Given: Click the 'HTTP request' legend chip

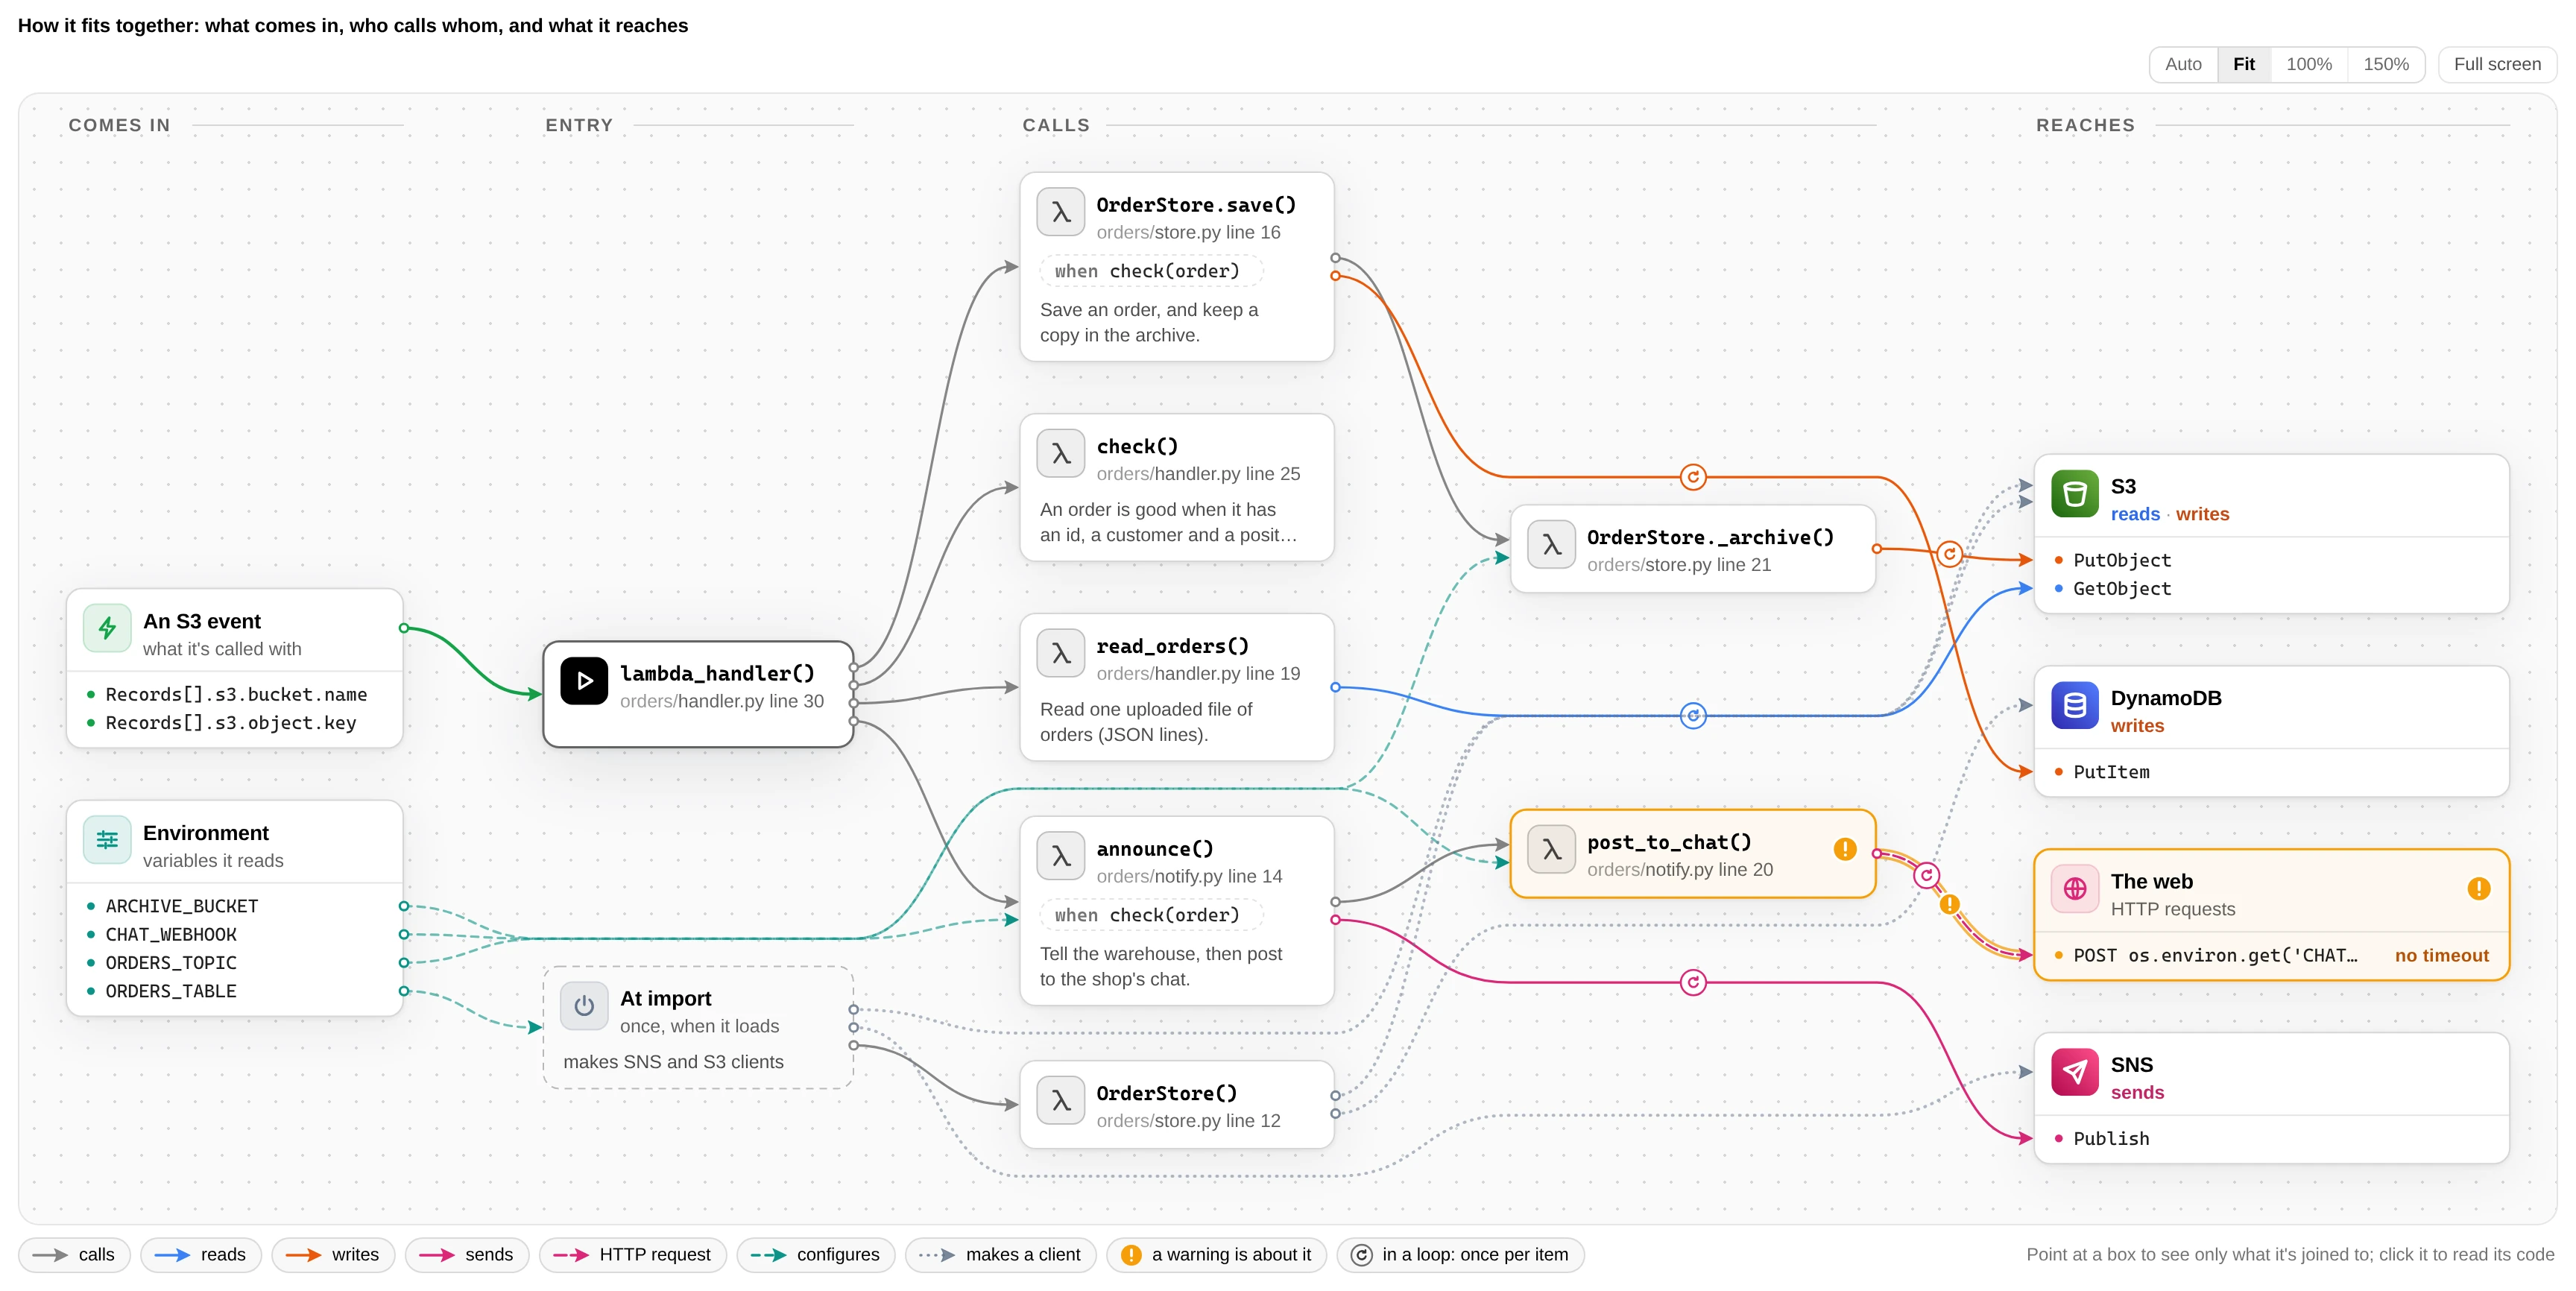Looking at the screenshot, I should coord(633,1255).
